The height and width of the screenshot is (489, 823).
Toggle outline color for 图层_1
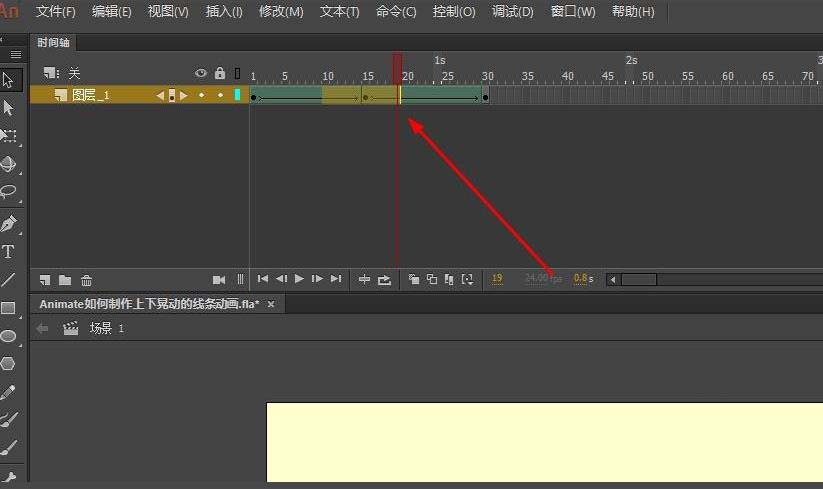pos(237,95)
